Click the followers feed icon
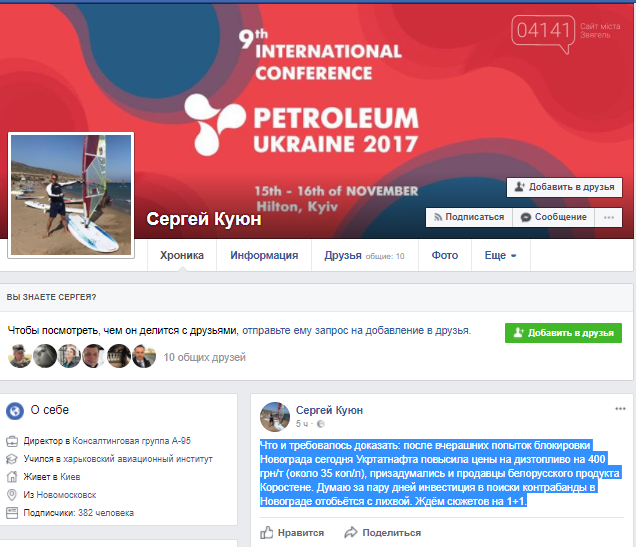The height and width of the screenshot is (547, 636). pos(12,513)
